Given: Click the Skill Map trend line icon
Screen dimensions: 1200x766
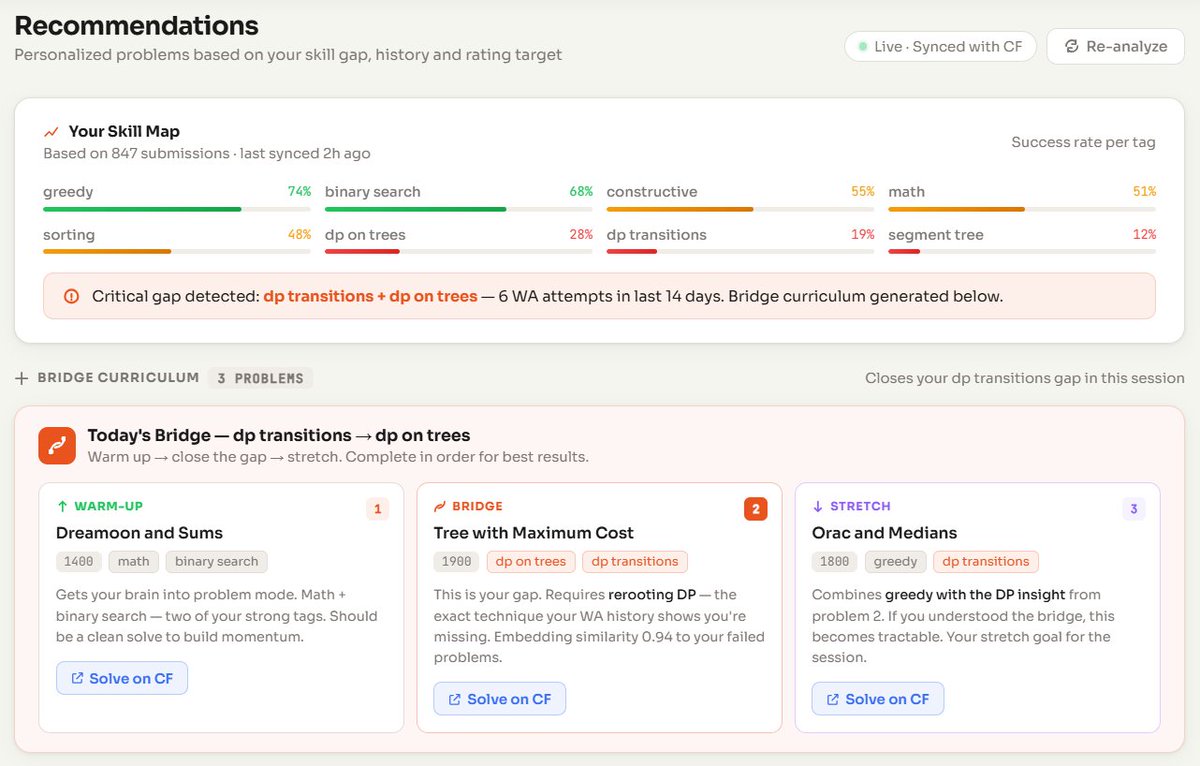Looking at the screenshot, I should [x=51, y=131].
